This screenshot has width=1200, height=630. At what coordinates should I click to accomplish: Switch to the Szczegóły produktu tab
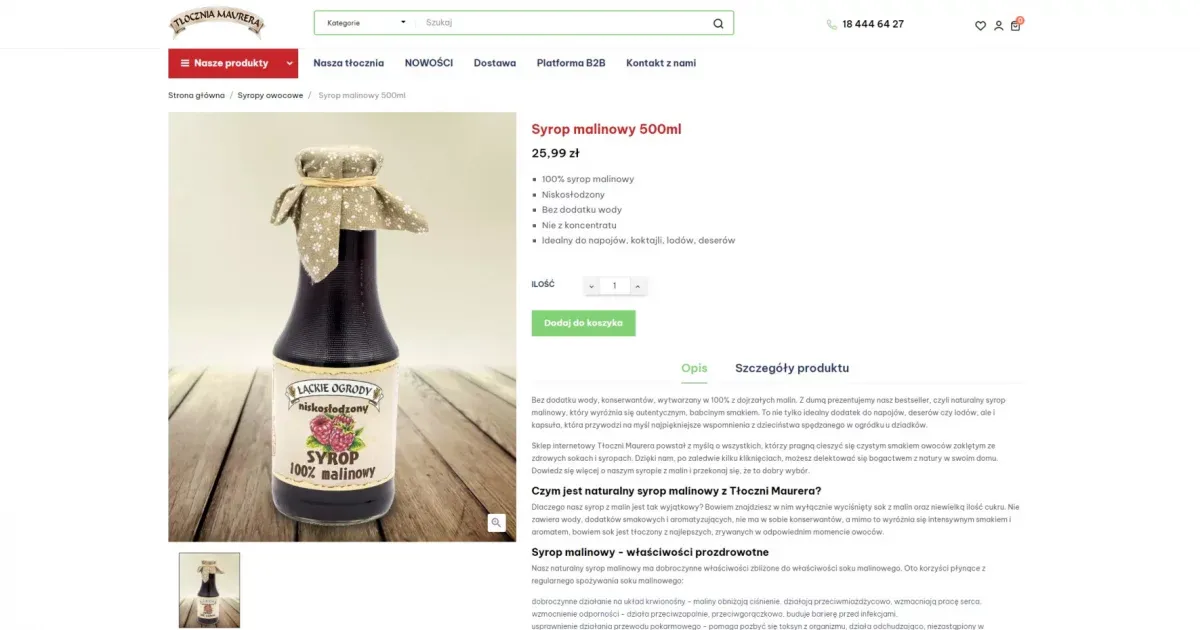point(792,368)
